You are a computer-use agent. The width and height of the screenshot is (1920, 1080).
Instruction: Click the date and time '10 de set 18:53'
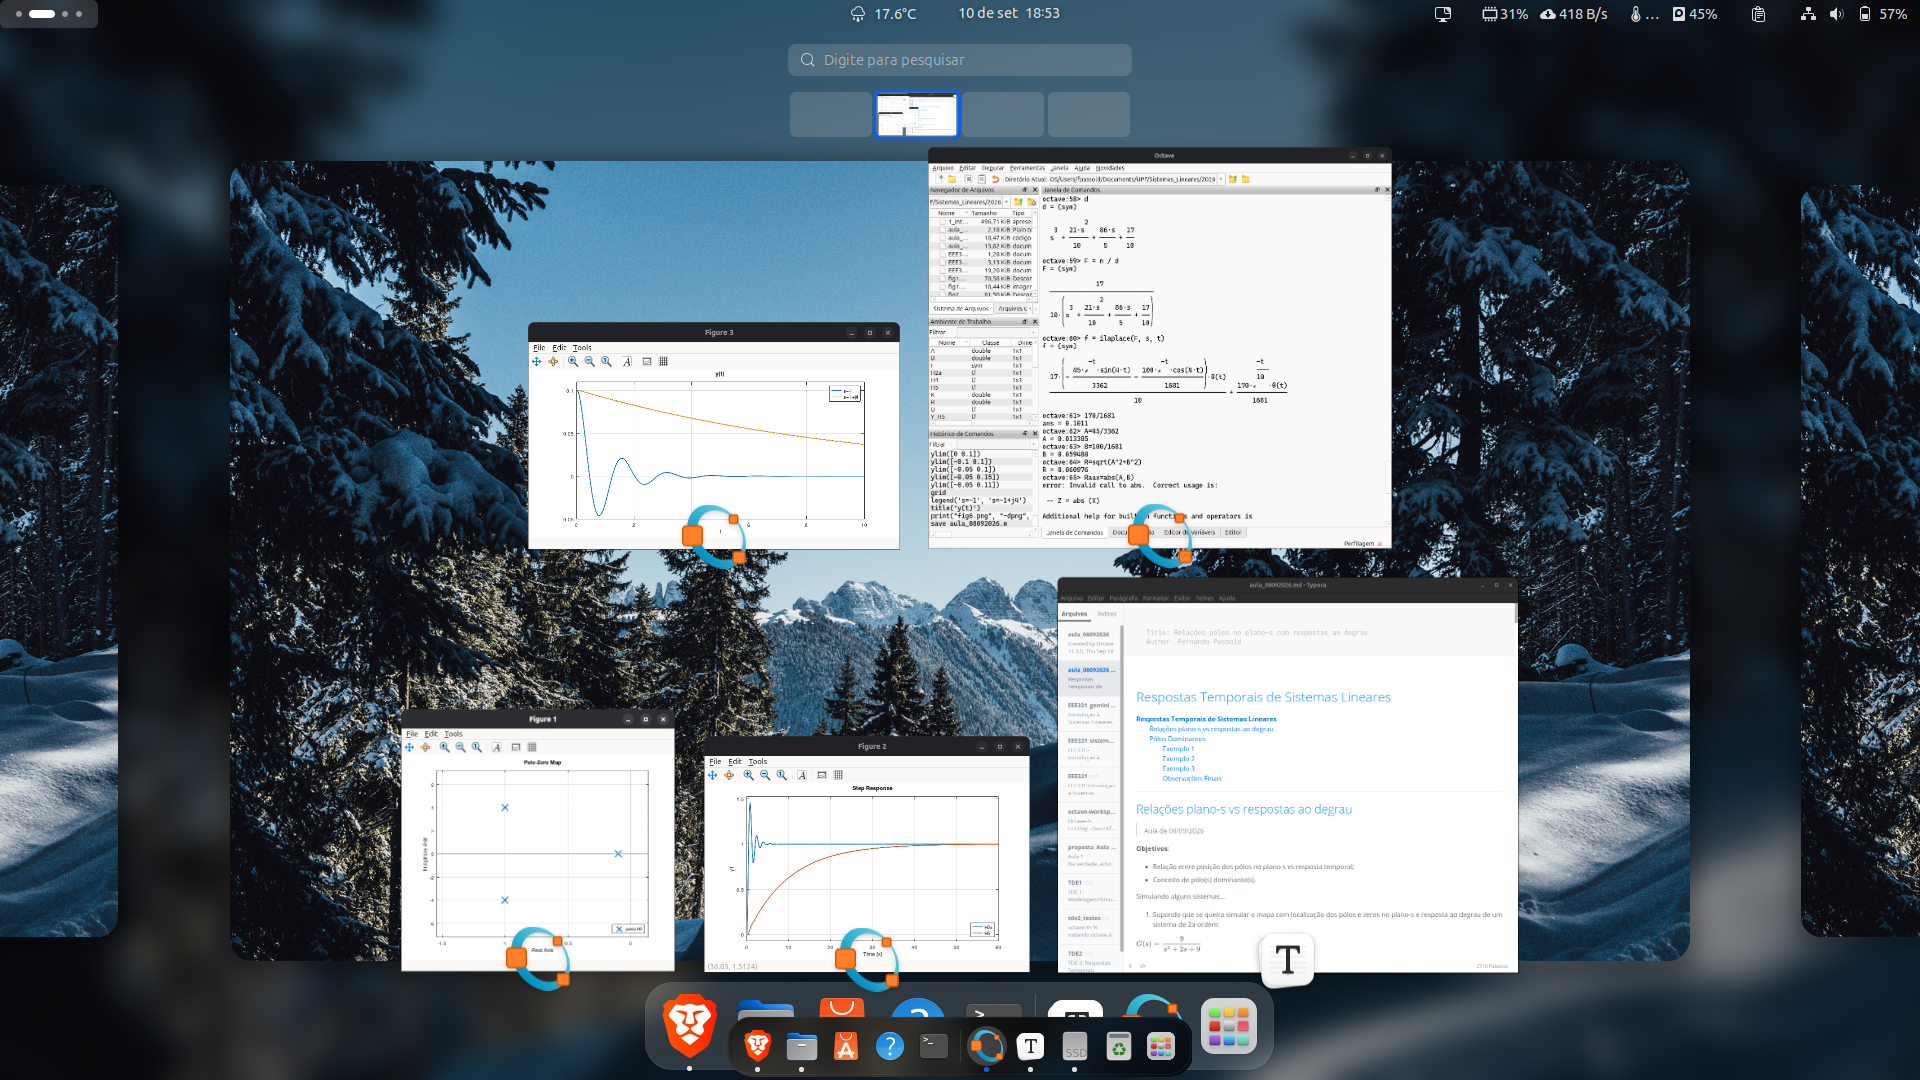coord(1009,14)
